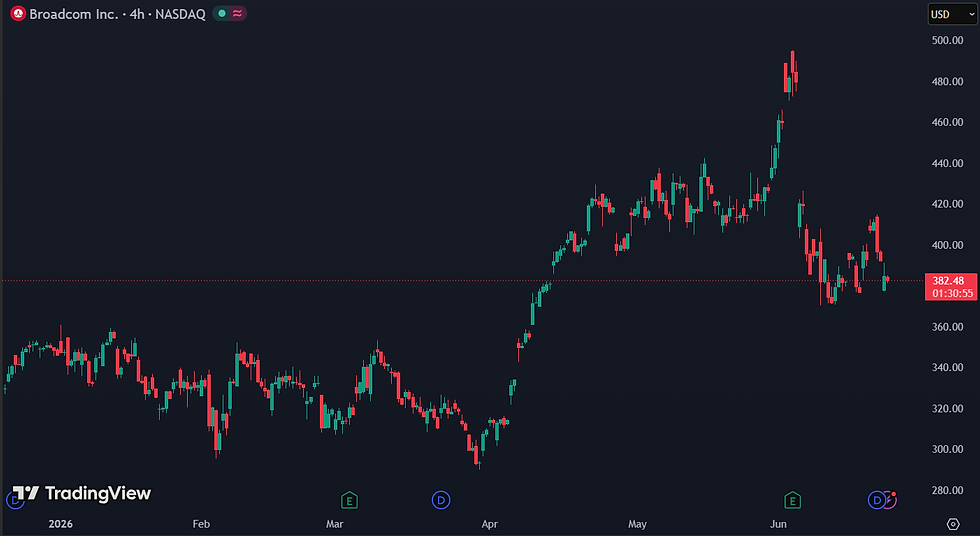Viewport: 980px width, 536px height.
Task: Open the USD currency dropdown
Action: (952, 14)
